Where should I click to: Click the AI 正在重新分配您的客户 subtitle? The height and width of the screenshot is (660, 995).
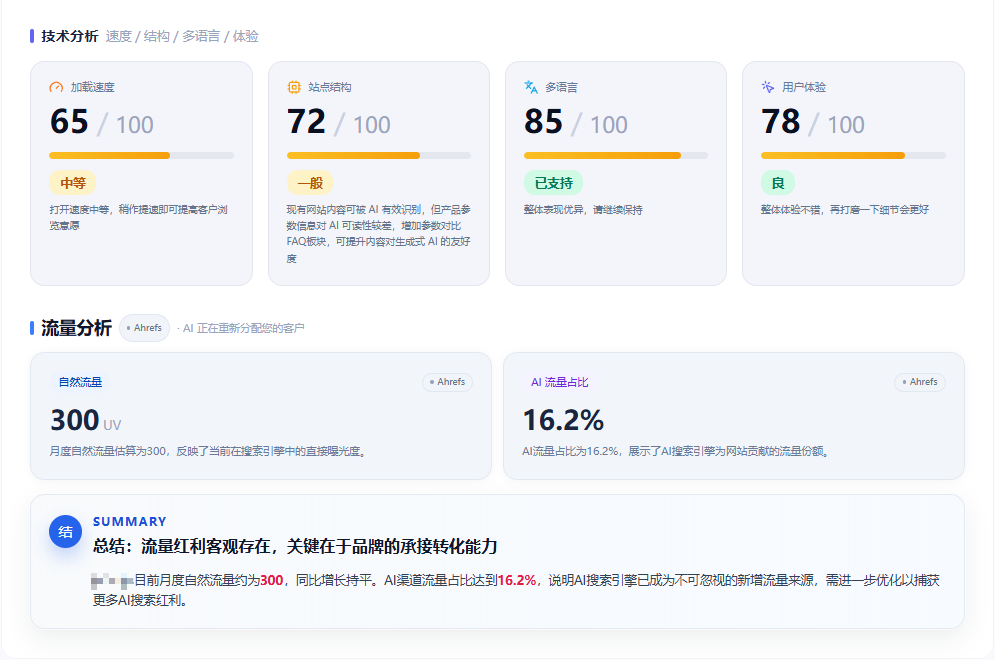coord(244,328)
